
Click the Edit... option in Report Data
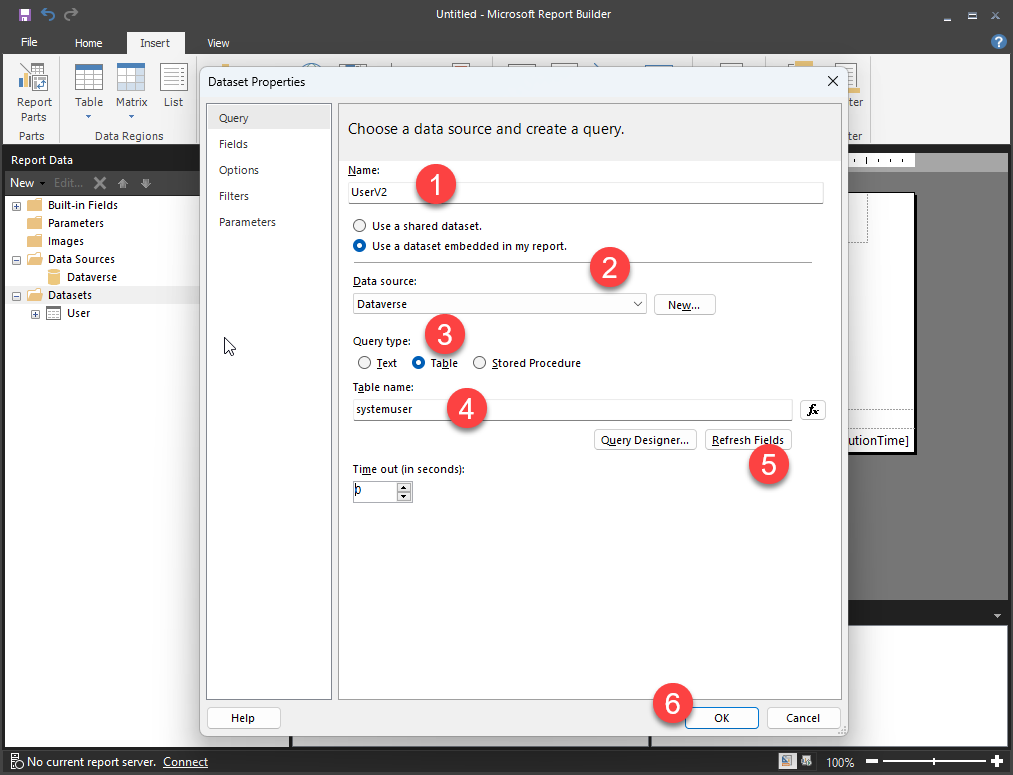click(68, 183)
